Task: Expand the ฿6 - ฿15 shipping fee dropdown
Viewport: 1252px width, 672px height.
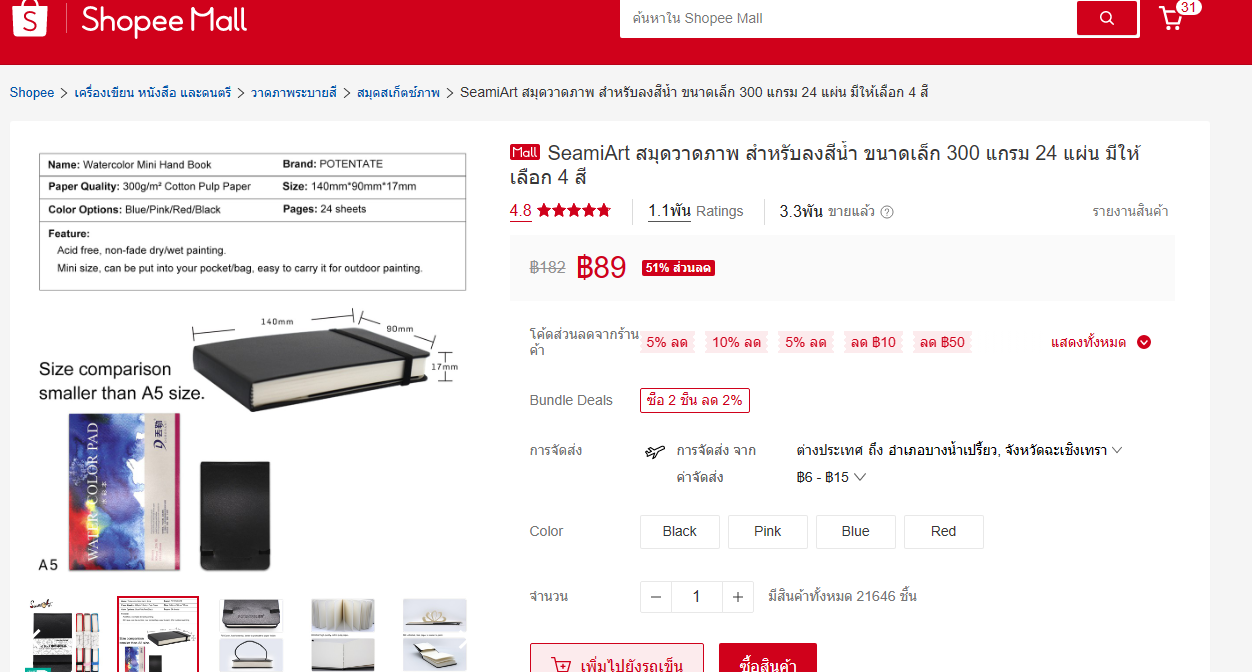Action: pyautogui.click(x=831, y=477)
